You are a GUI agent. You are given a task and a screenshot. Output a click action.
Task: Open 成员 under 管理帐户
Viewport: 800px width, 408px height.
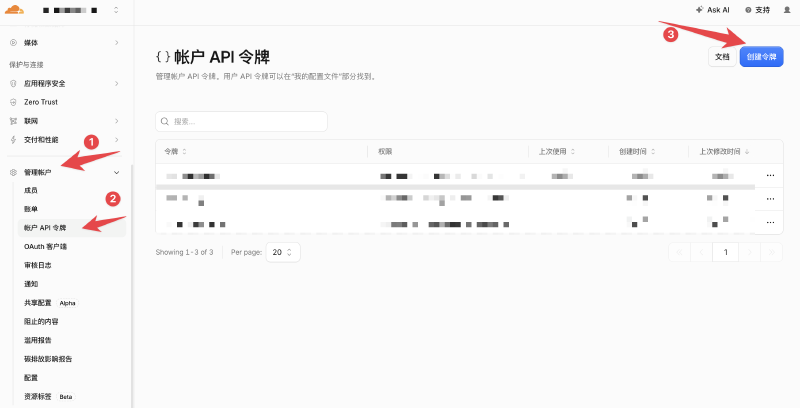pyautogui.click(x=31, y=190)
